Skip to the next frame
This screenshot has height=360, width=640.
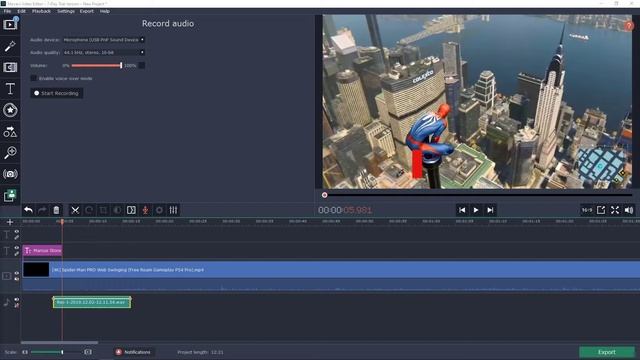(490, 210)
